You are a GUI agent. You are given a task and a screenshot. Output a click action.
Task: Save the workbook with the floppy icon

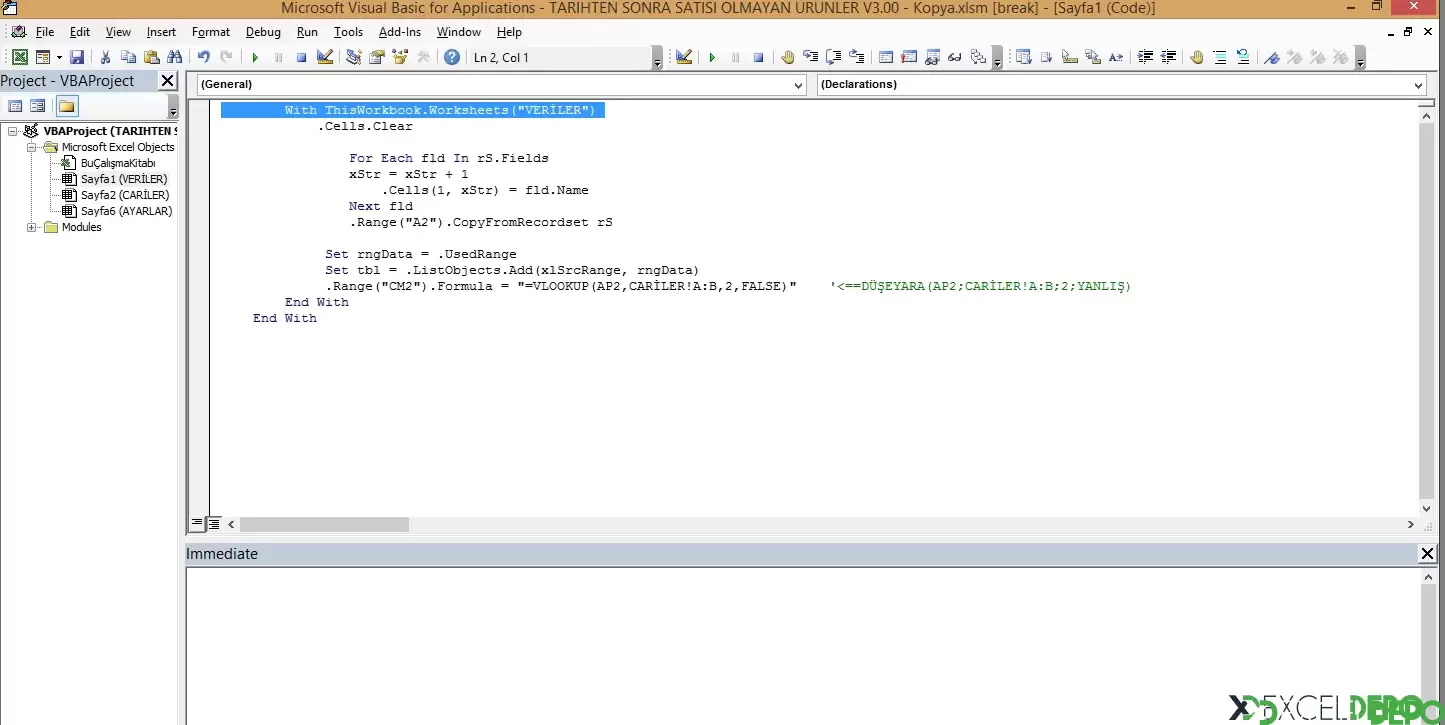(x=77, y=58)
